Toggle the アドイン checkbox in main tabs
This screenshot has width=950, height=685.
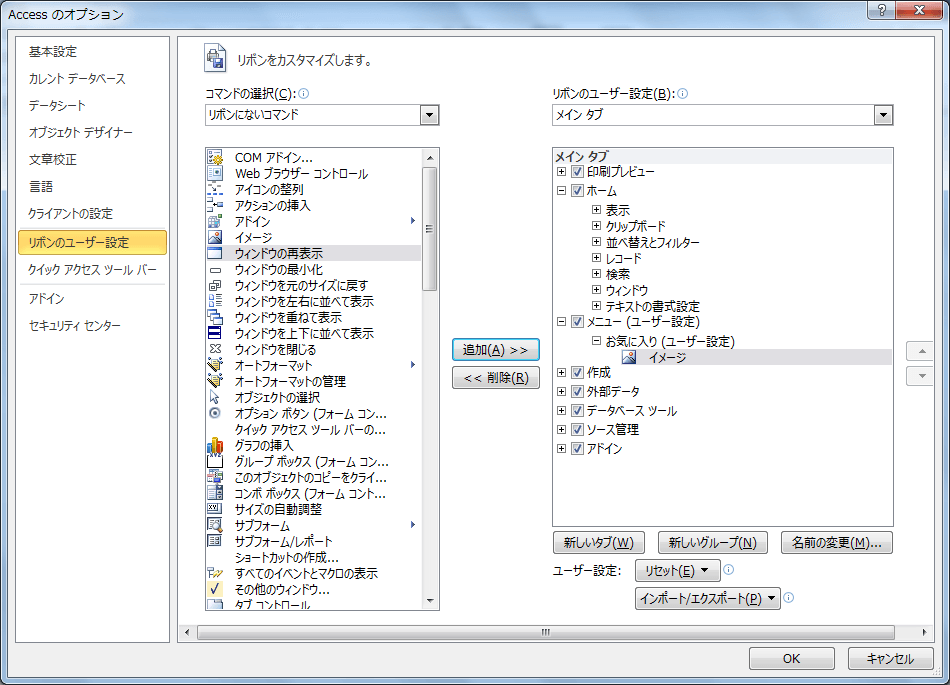(x=577, y=449)
